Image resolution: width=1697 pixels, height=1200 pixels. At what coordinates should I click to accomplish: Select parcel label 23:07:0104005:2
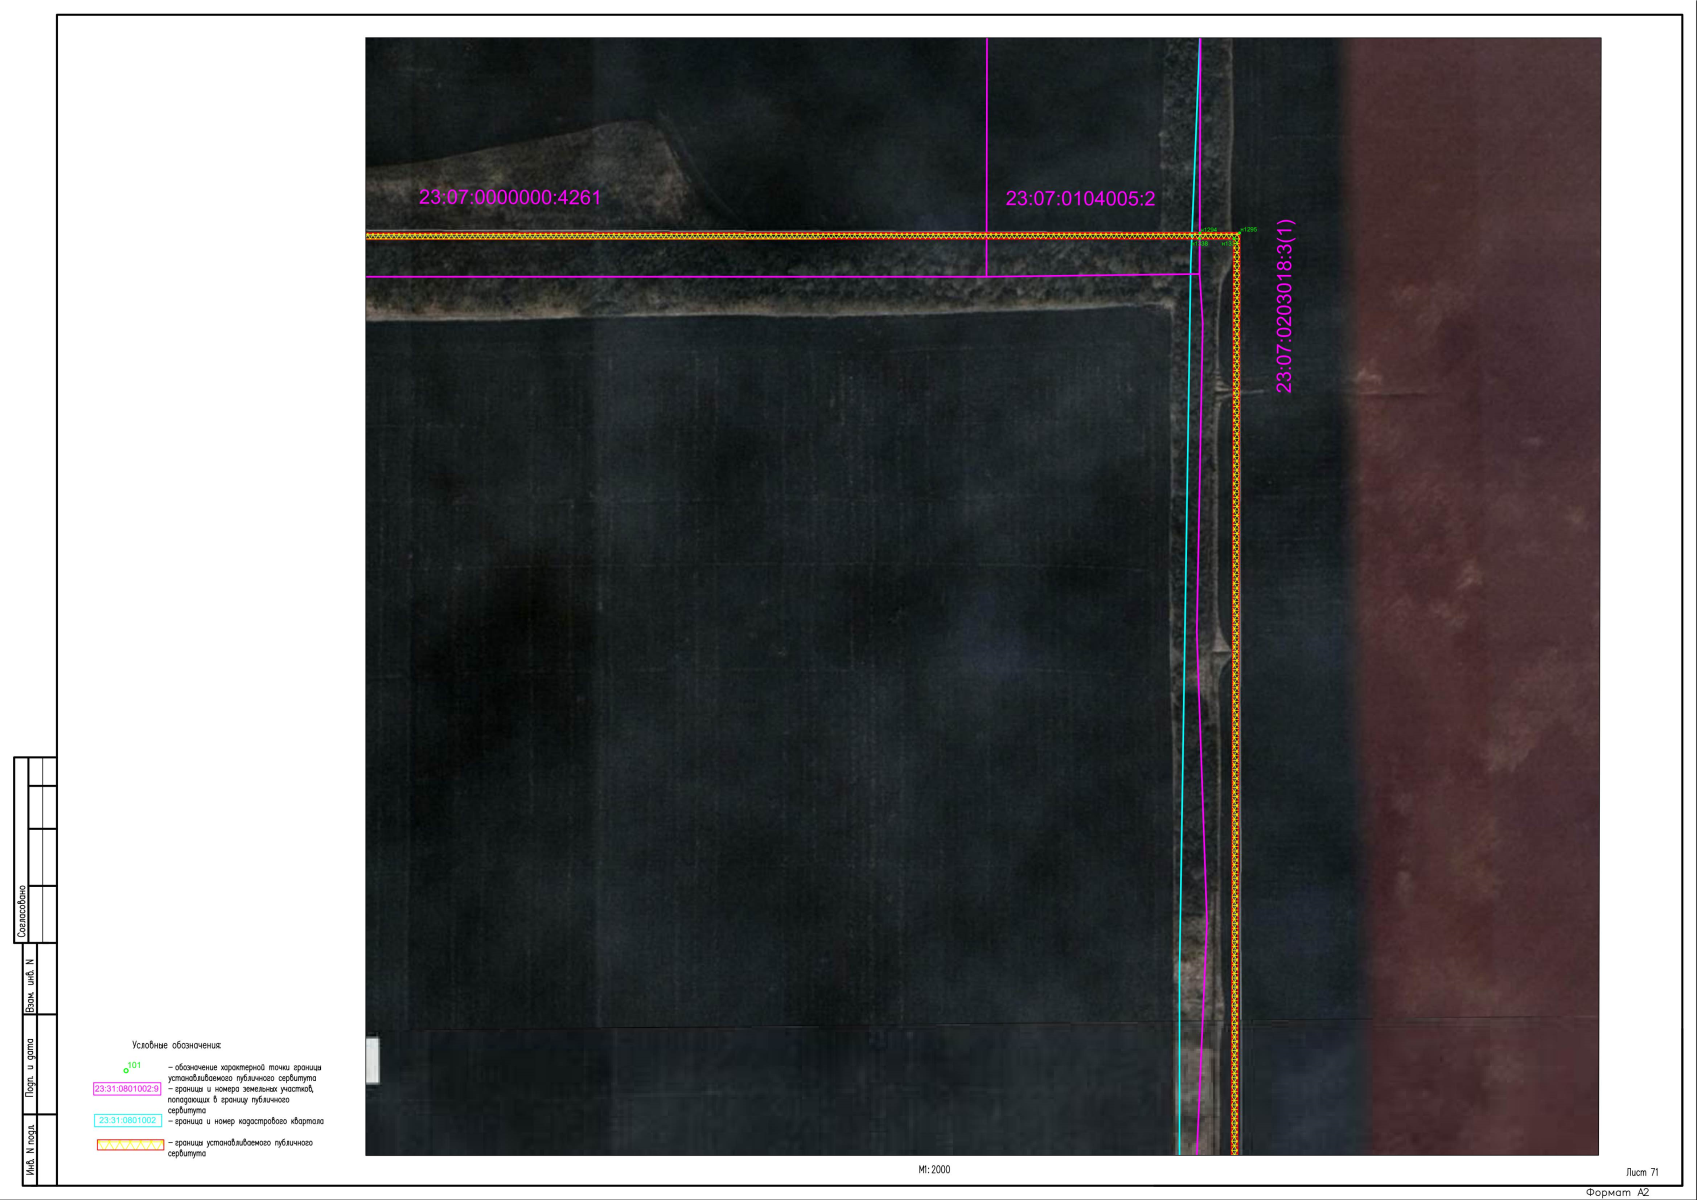tap(1080, 199)
